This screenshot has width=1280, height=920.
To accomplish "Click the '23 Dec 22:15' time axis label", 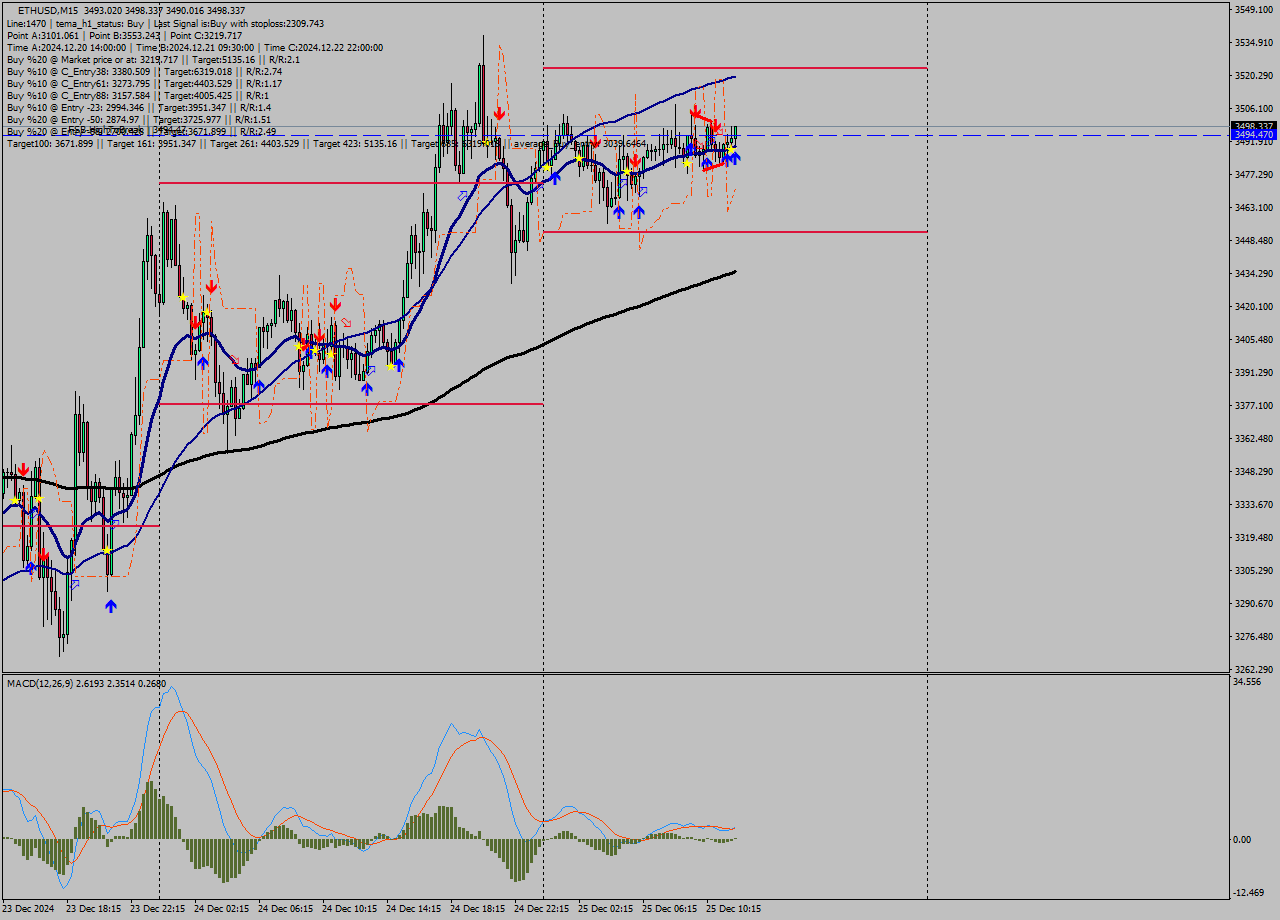I will [158, 910].
